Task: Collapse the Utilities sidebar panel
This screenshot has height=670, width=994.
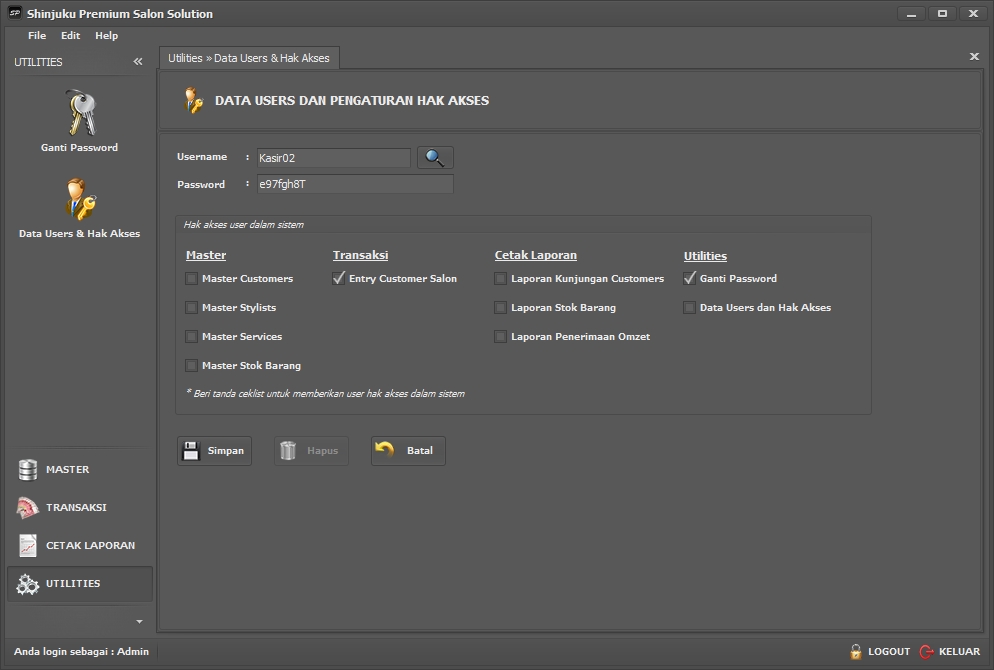Action: click(x=138, y=62)
